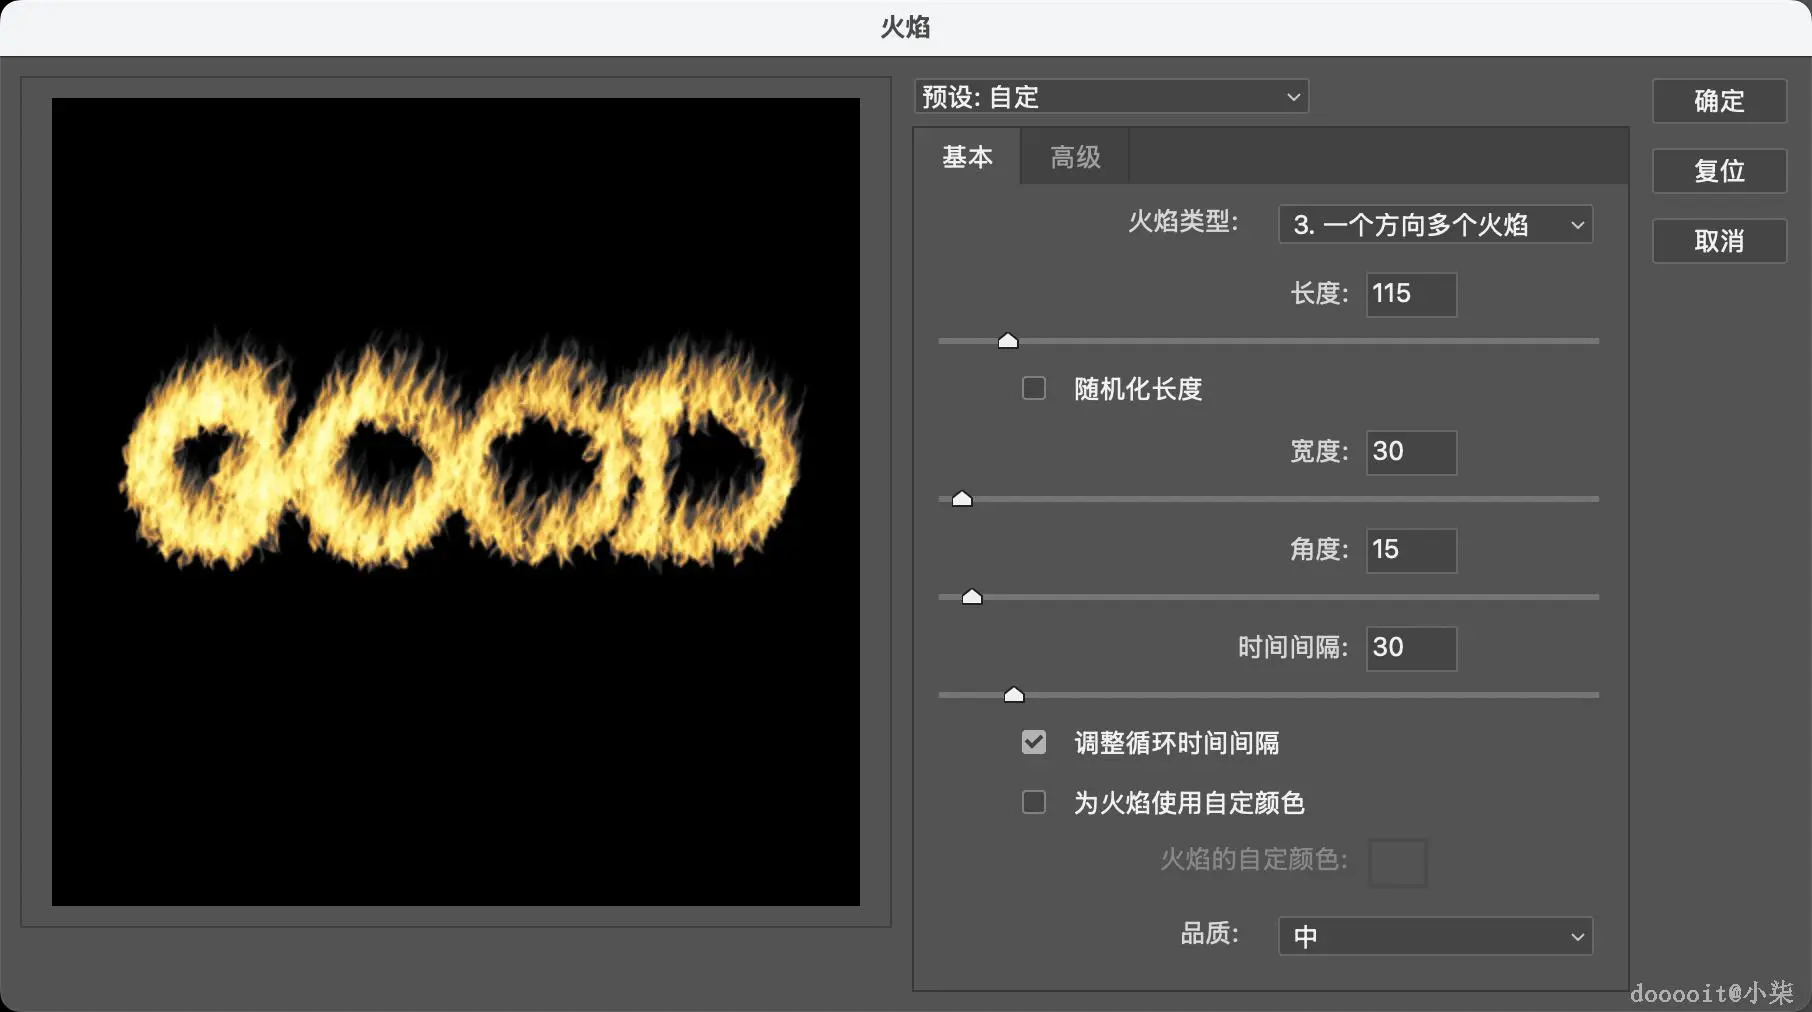Click the 复位 button to reset settings
Viewport: 1812px width, 1012px height.
[1718, 171]
